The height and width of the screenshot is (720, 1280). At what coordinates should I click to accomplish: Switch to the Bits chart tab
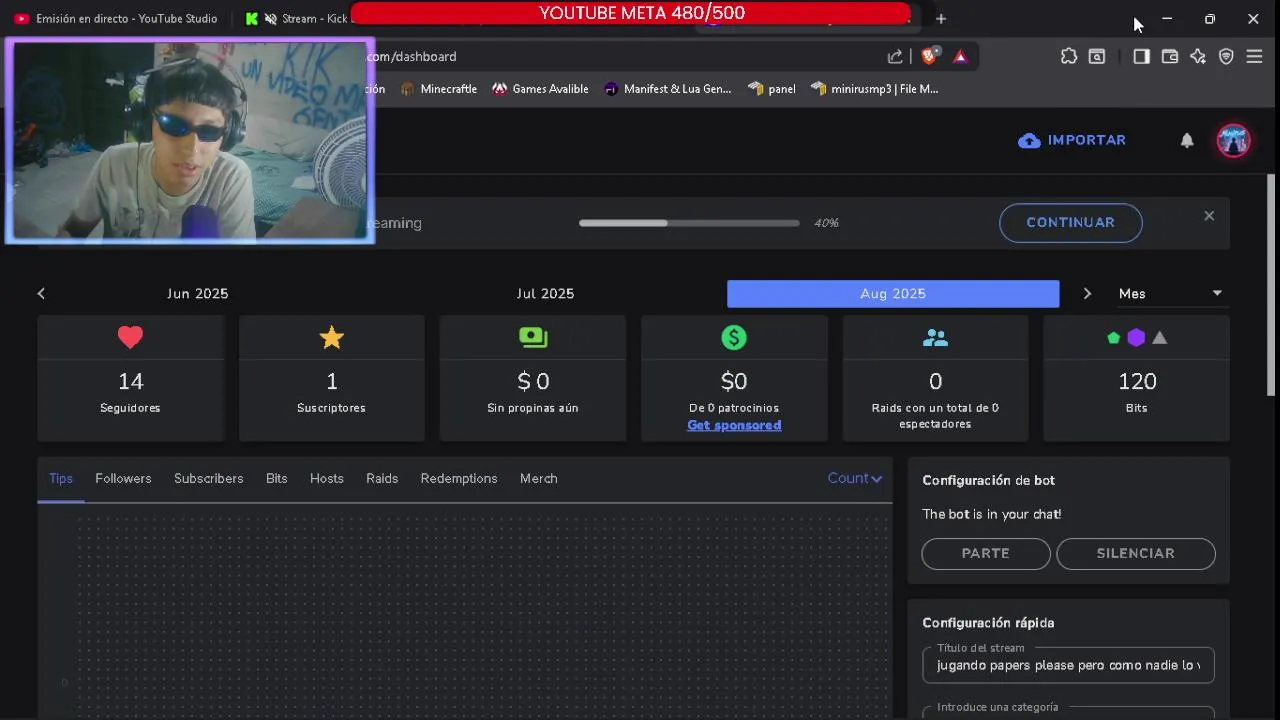pos(277,478)
